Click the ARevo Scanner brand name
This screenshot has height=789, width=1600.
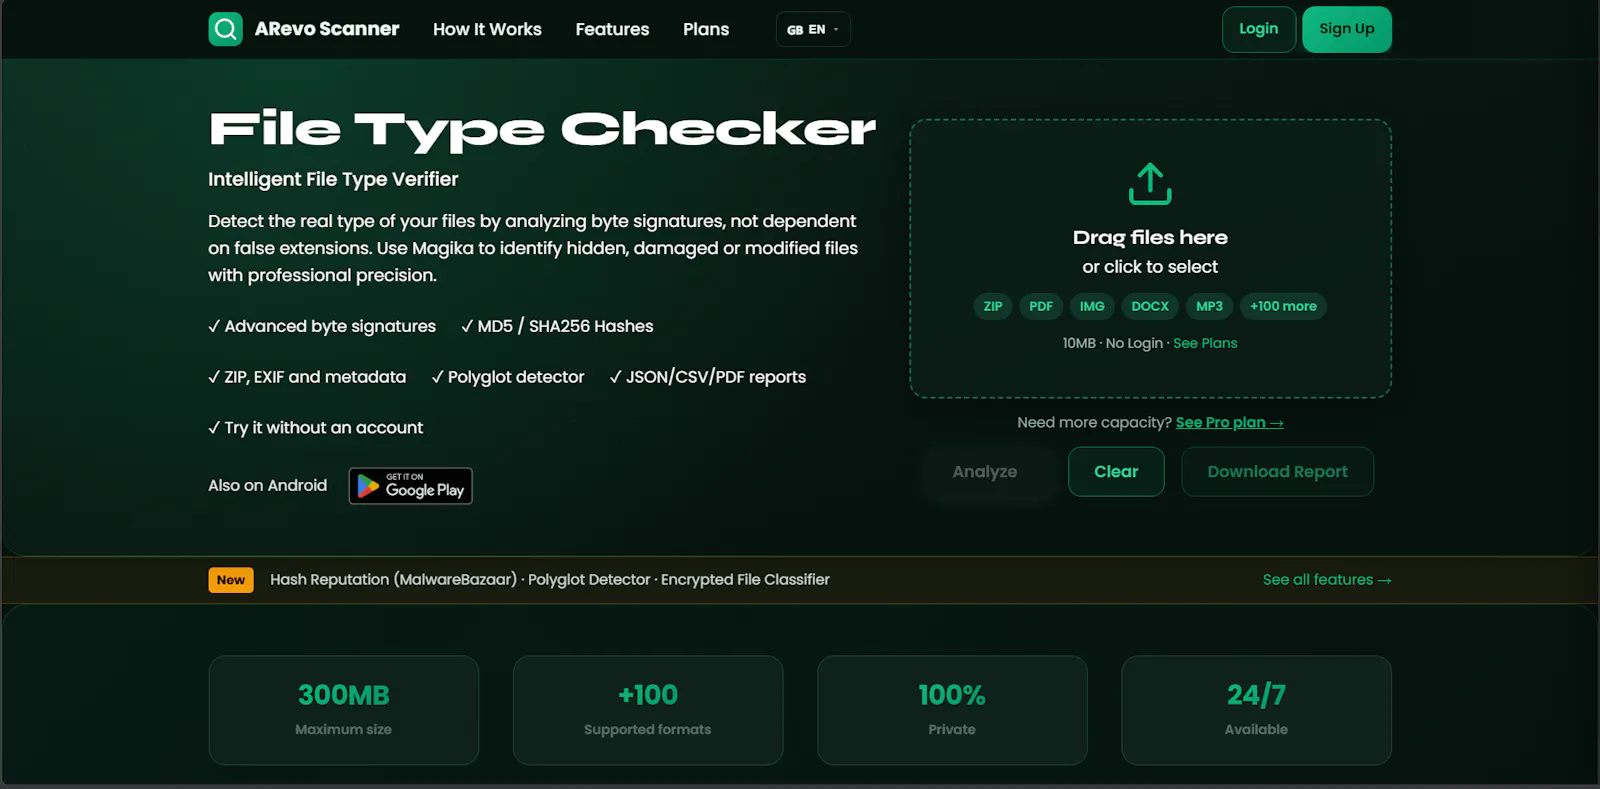coord(327,29)
